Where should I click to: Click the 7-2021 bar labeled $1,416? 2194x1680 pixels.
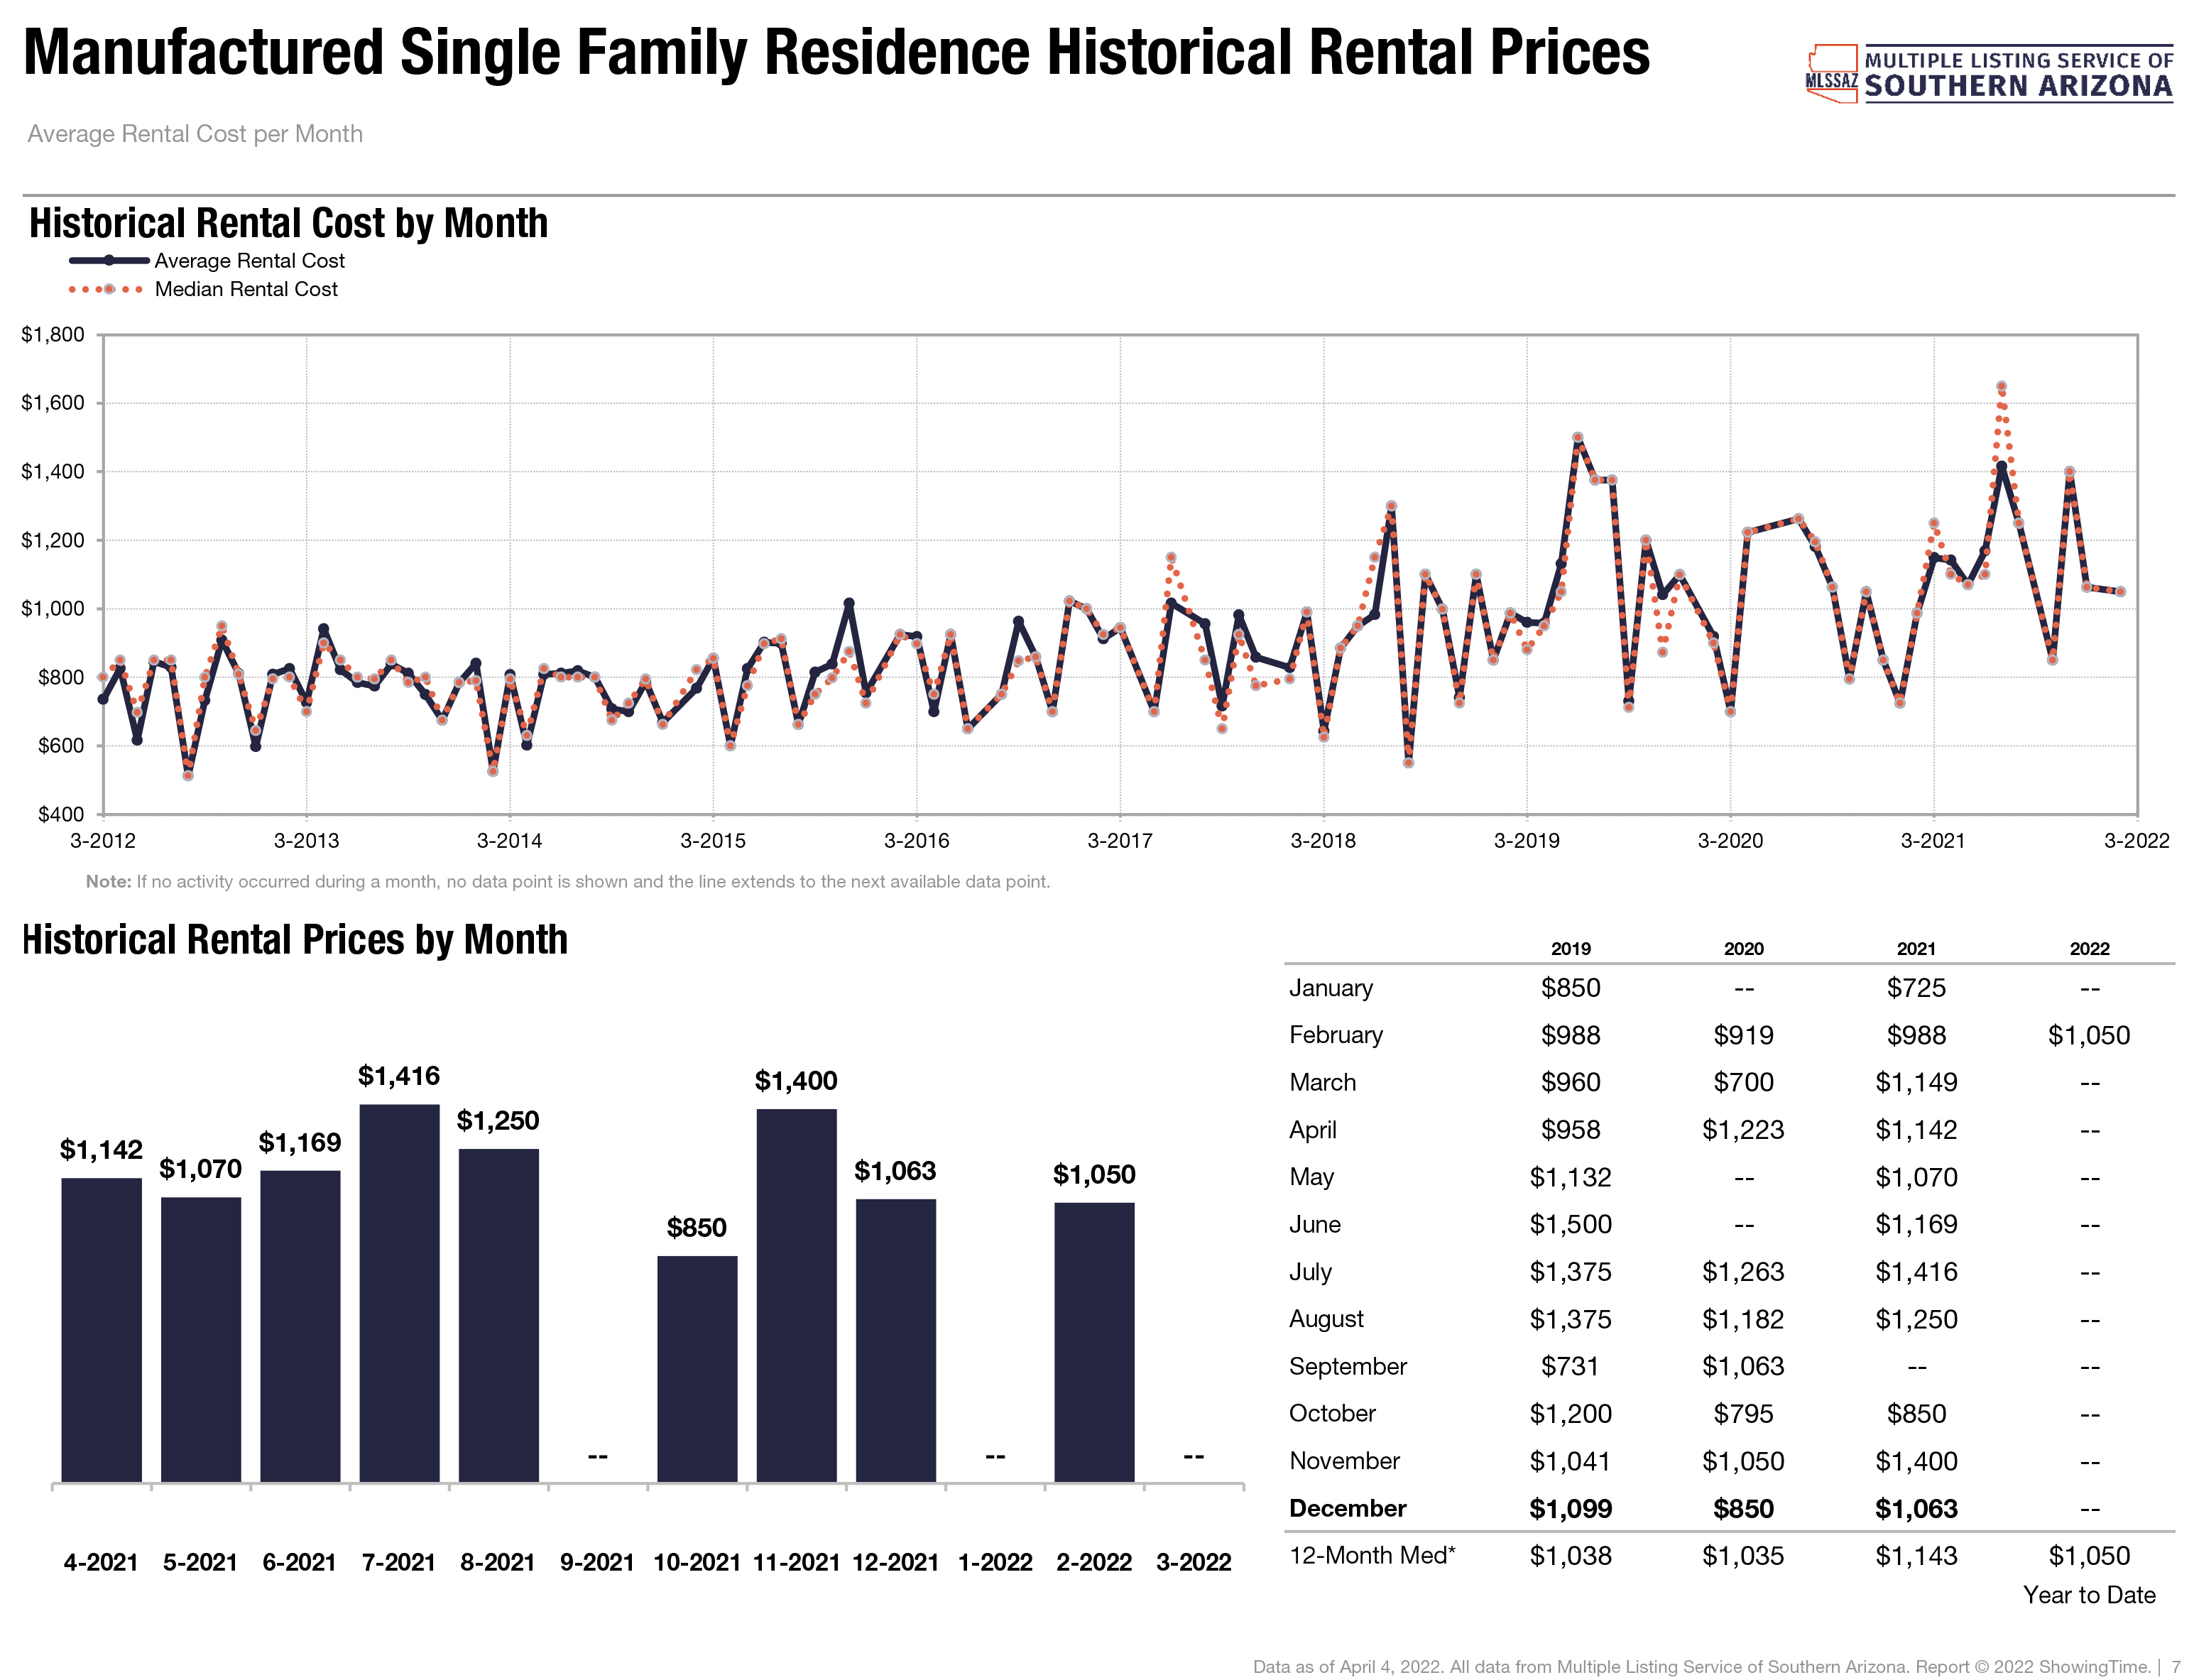(x=399, y=1292)
